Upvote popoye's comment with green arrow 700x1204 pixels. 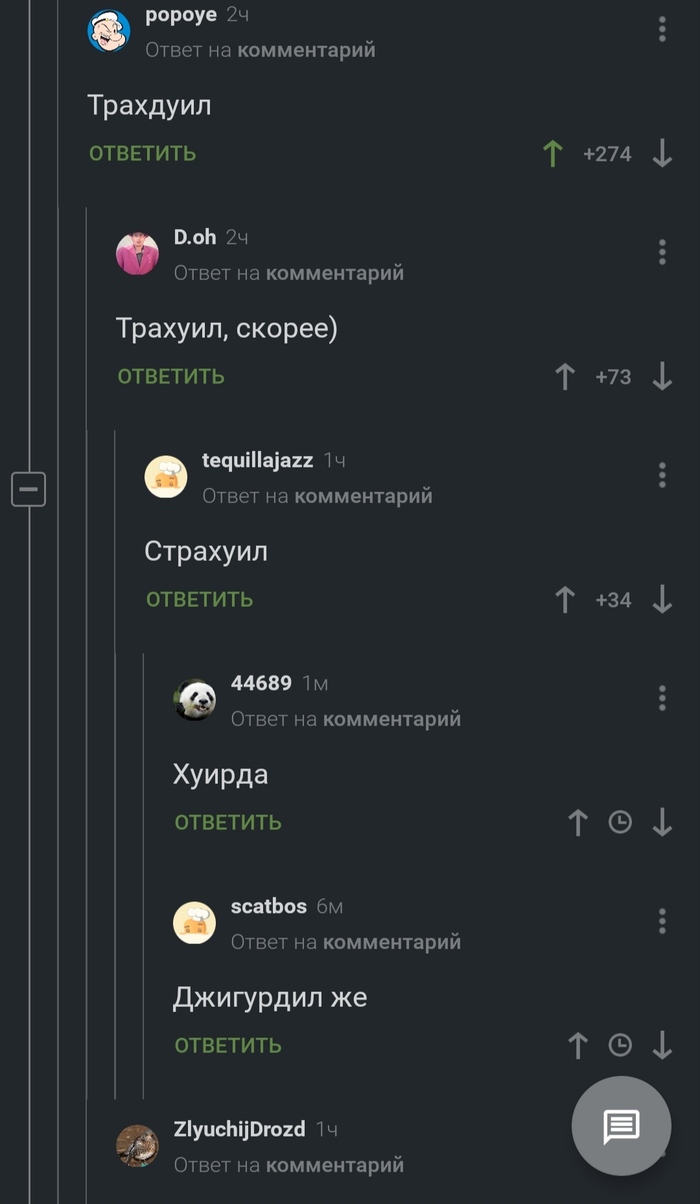(552, 154)
